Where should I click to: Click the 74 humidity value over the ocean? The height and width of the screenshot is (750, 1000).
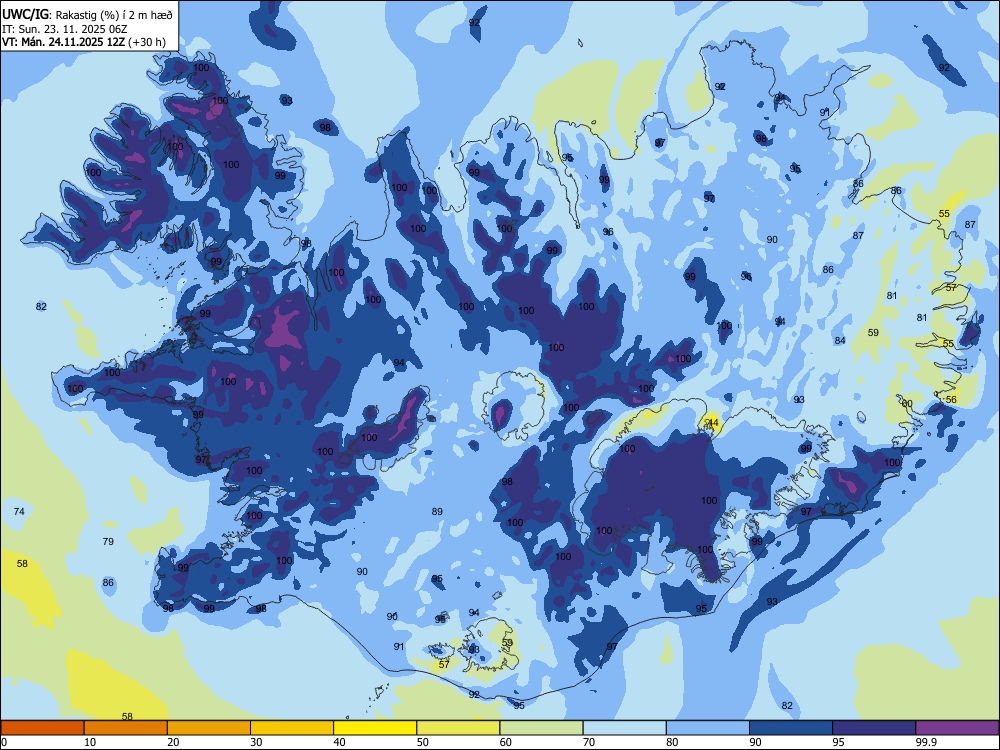tap(19, 511)
